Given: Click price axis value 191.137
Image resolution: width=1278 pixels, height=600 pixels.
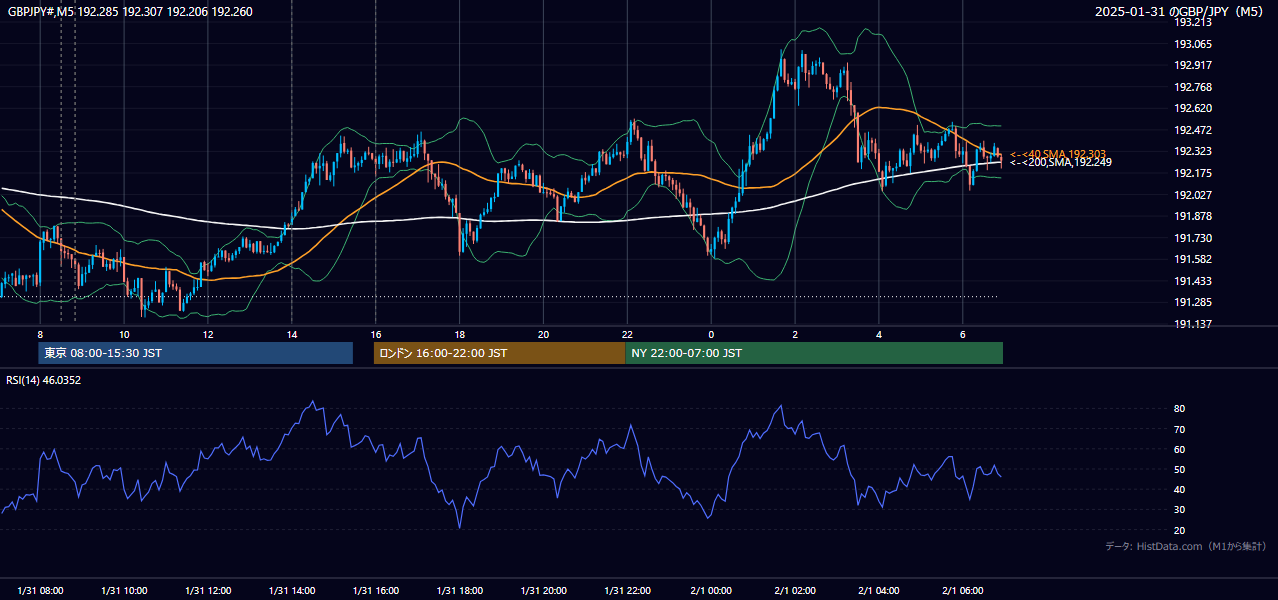Looking at the screenshot, I should tap(1193, 324).
